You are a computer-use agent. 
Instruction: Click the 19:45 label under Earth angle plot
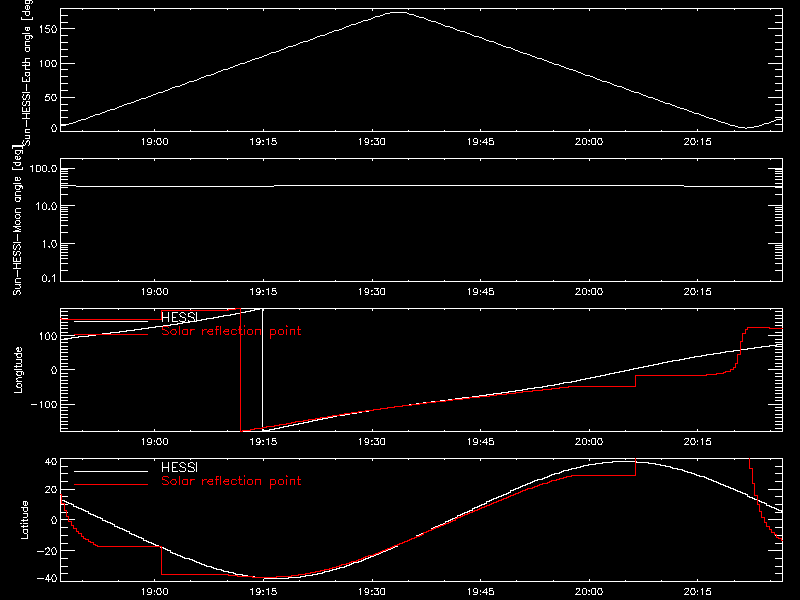481,141
